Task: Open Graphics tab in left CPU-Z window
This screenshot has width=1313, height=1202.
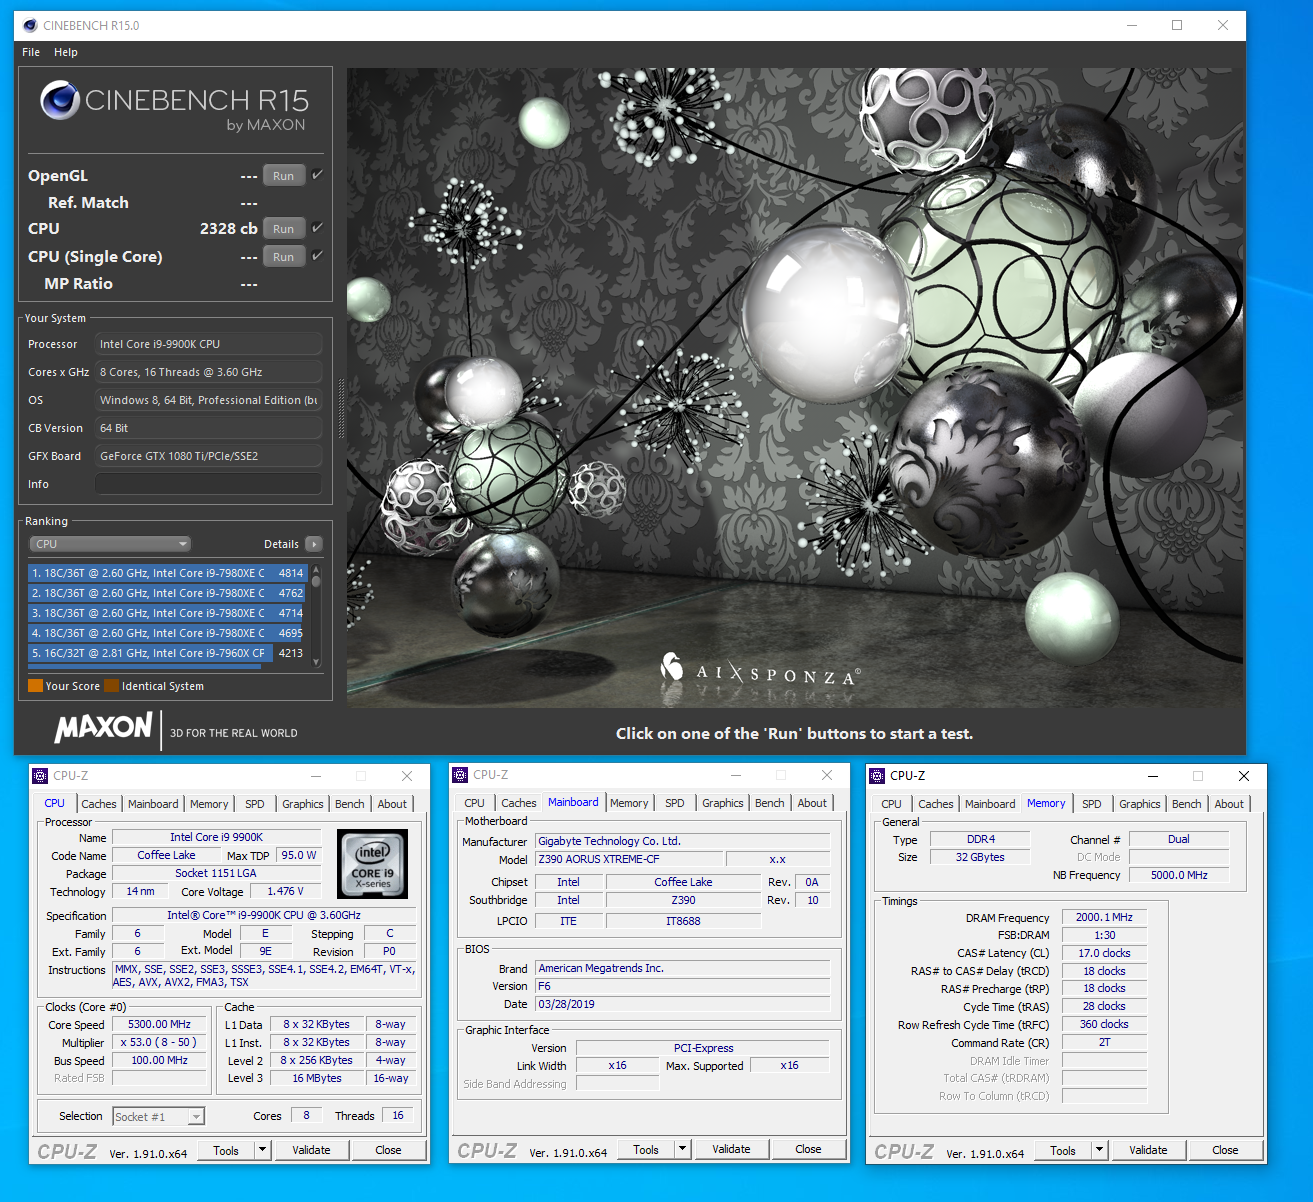Action: [303, 804]
